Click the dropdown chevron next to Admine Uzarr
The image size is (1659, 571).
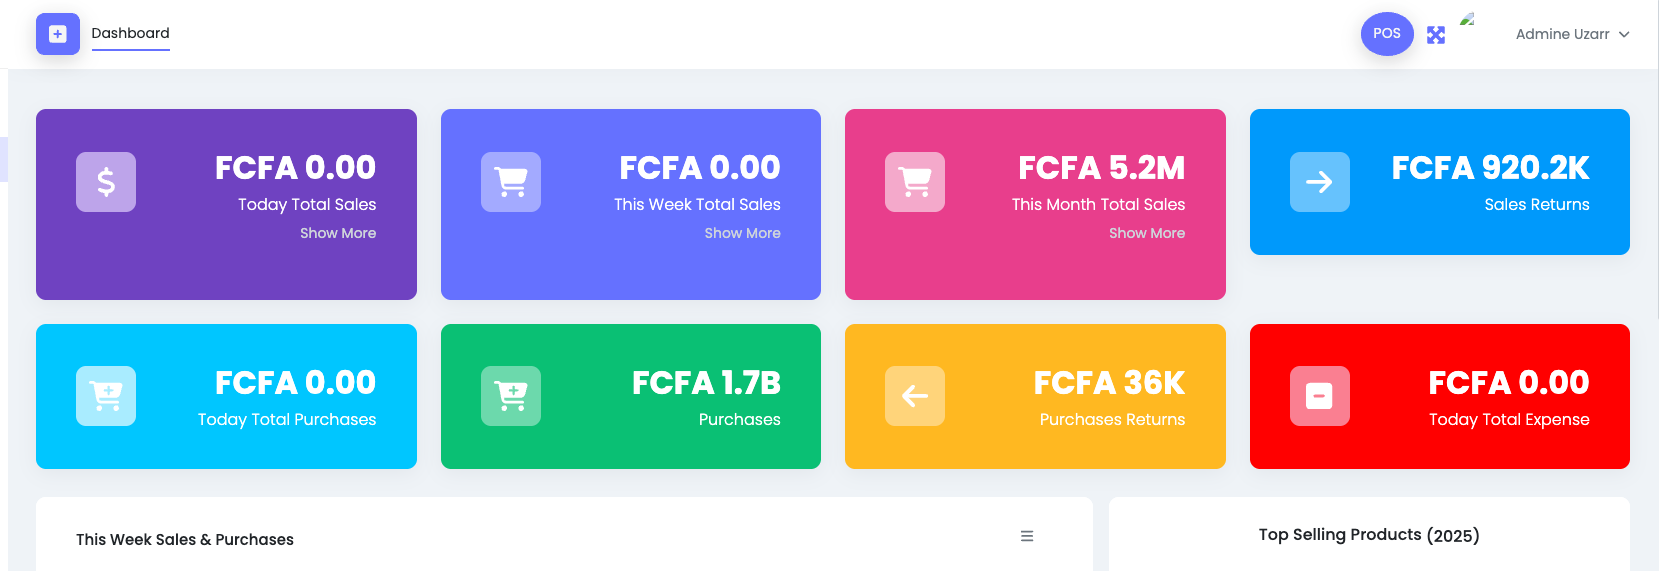[1624, 34]
